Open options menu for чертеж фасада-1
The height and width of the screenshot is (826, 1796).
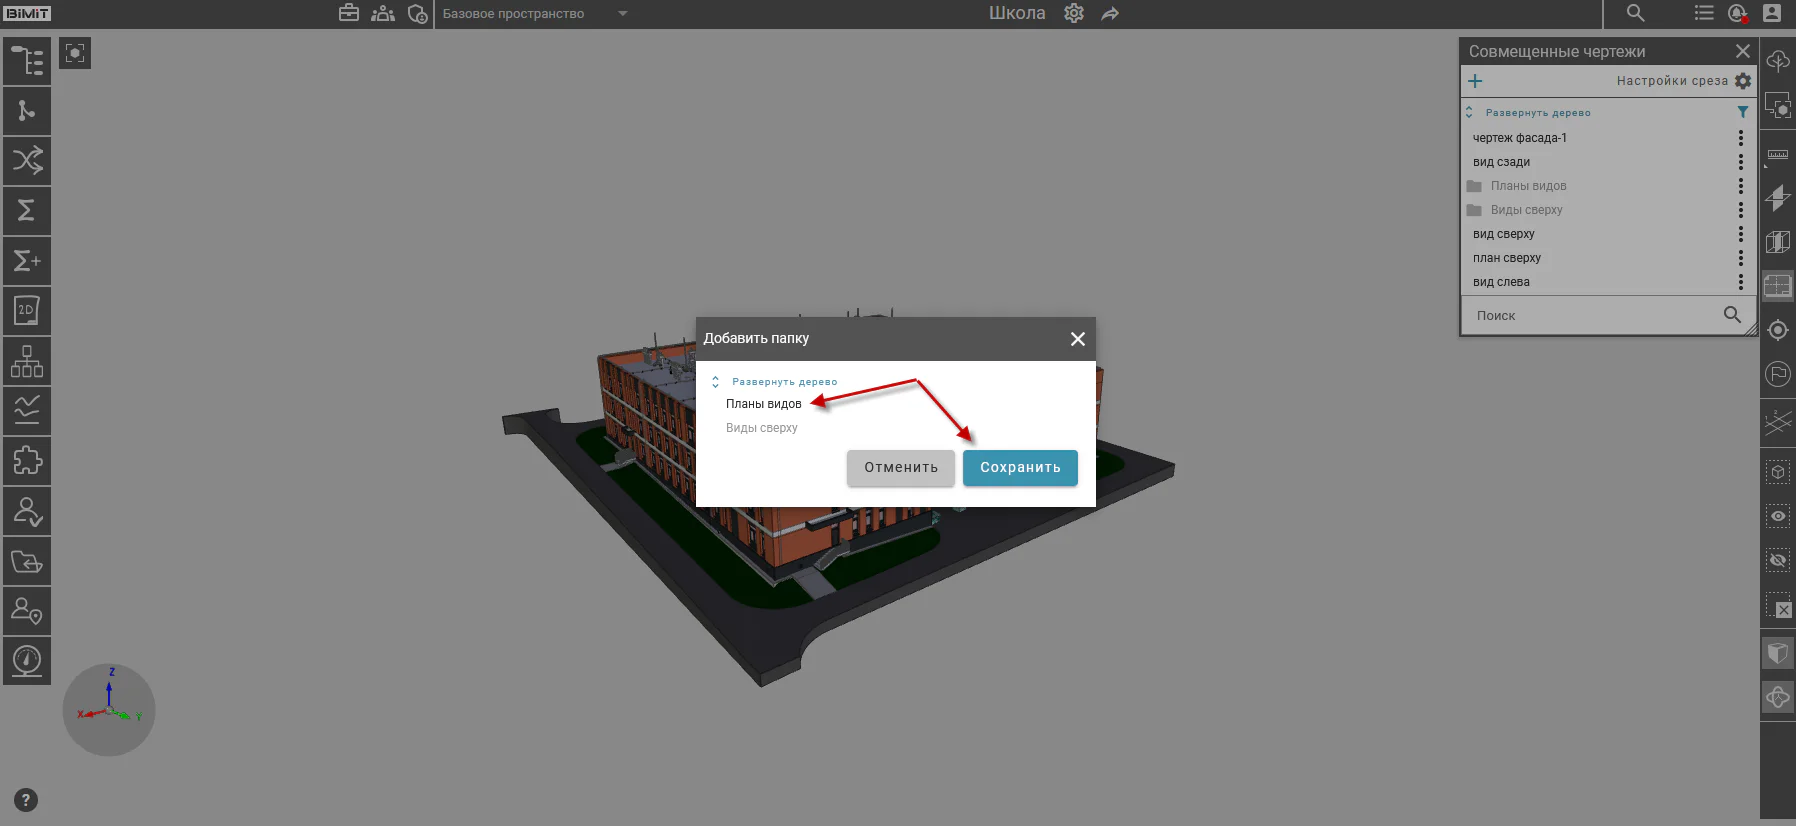(x=1740, y=138)
